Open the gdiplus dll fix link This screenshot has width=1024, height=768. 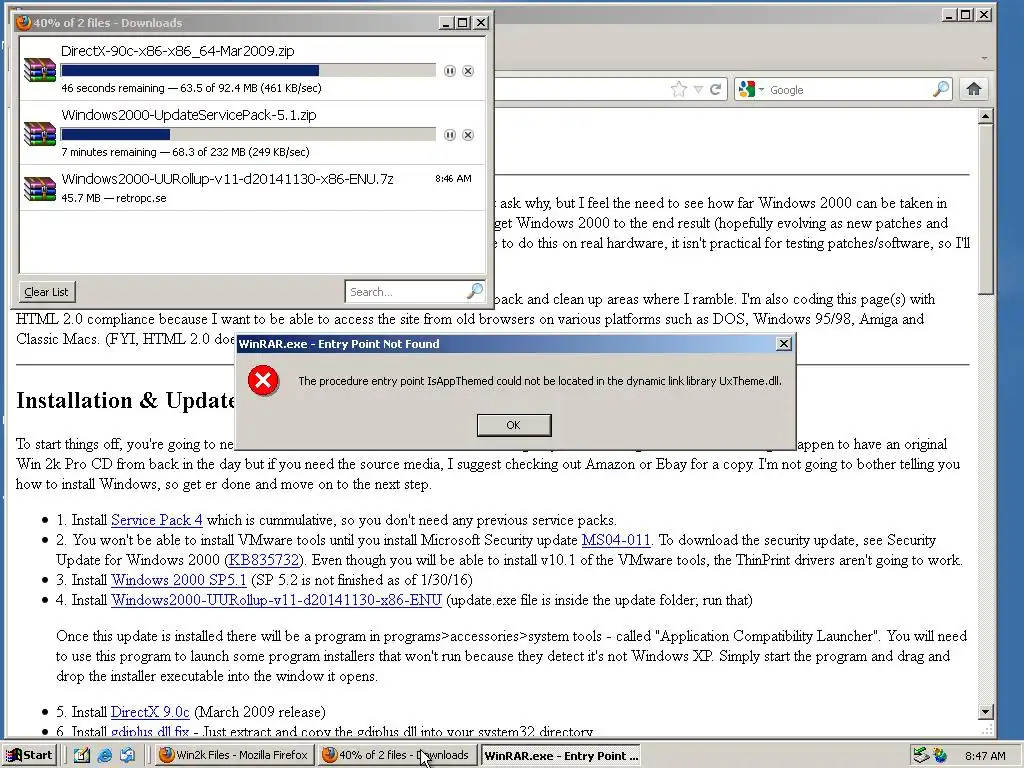pos(150,732)
